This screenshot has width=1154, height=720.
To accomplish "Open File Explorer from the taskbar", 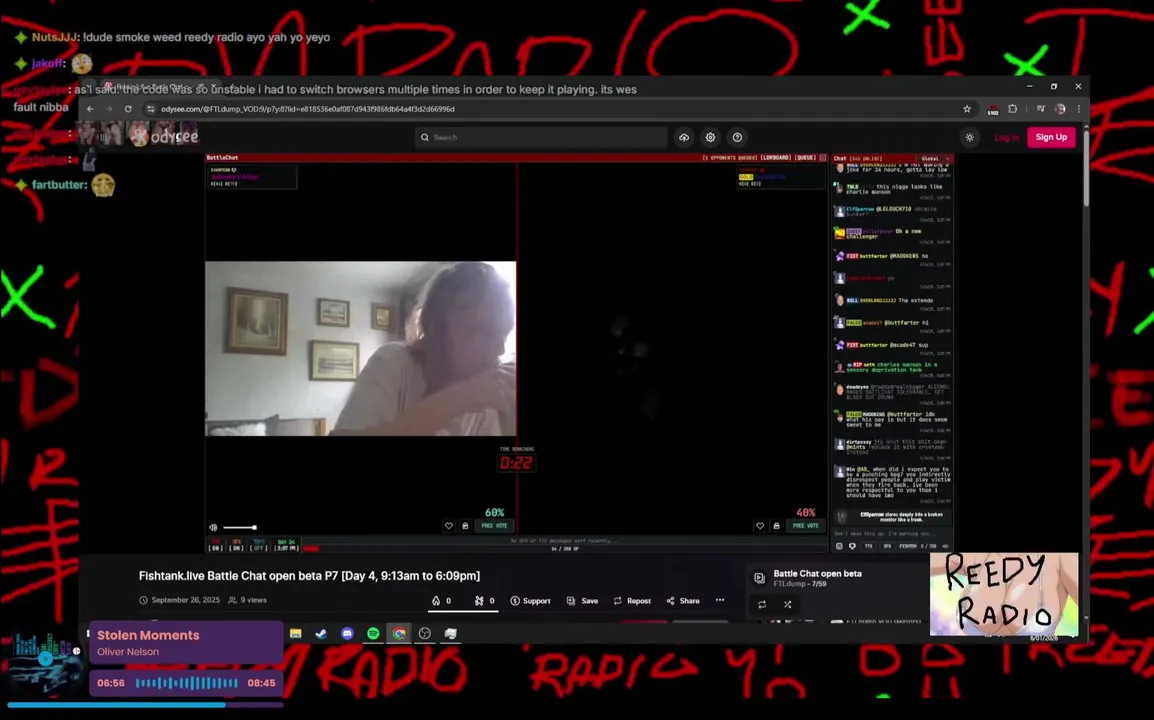I will point(296,634).
